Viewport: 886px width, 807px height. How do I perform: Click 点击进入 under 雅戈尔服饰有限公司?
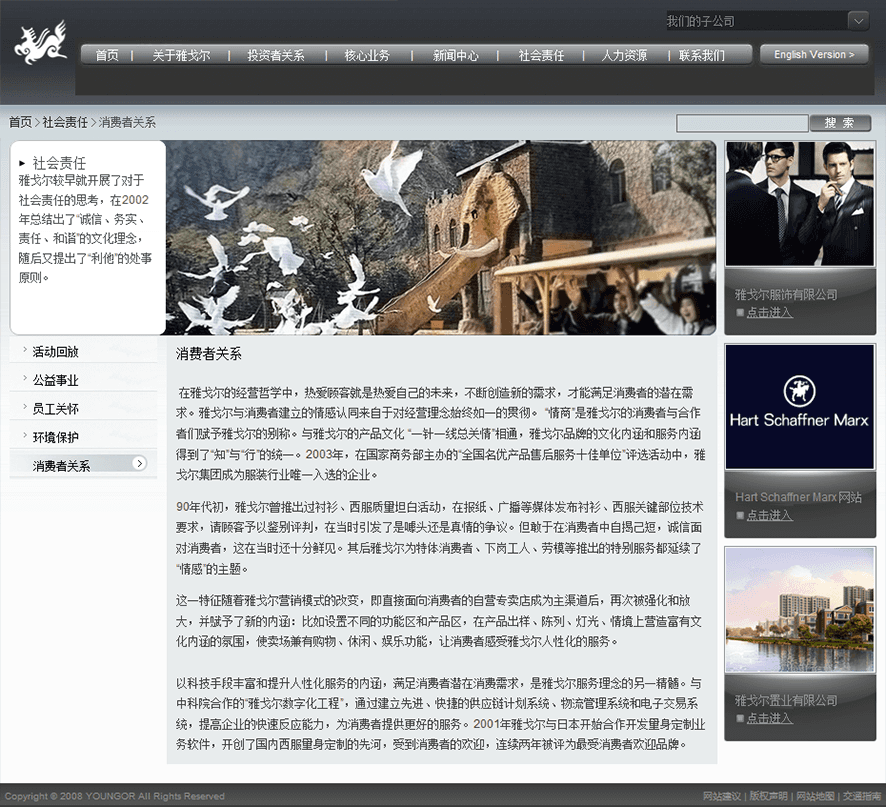(769, 313)
